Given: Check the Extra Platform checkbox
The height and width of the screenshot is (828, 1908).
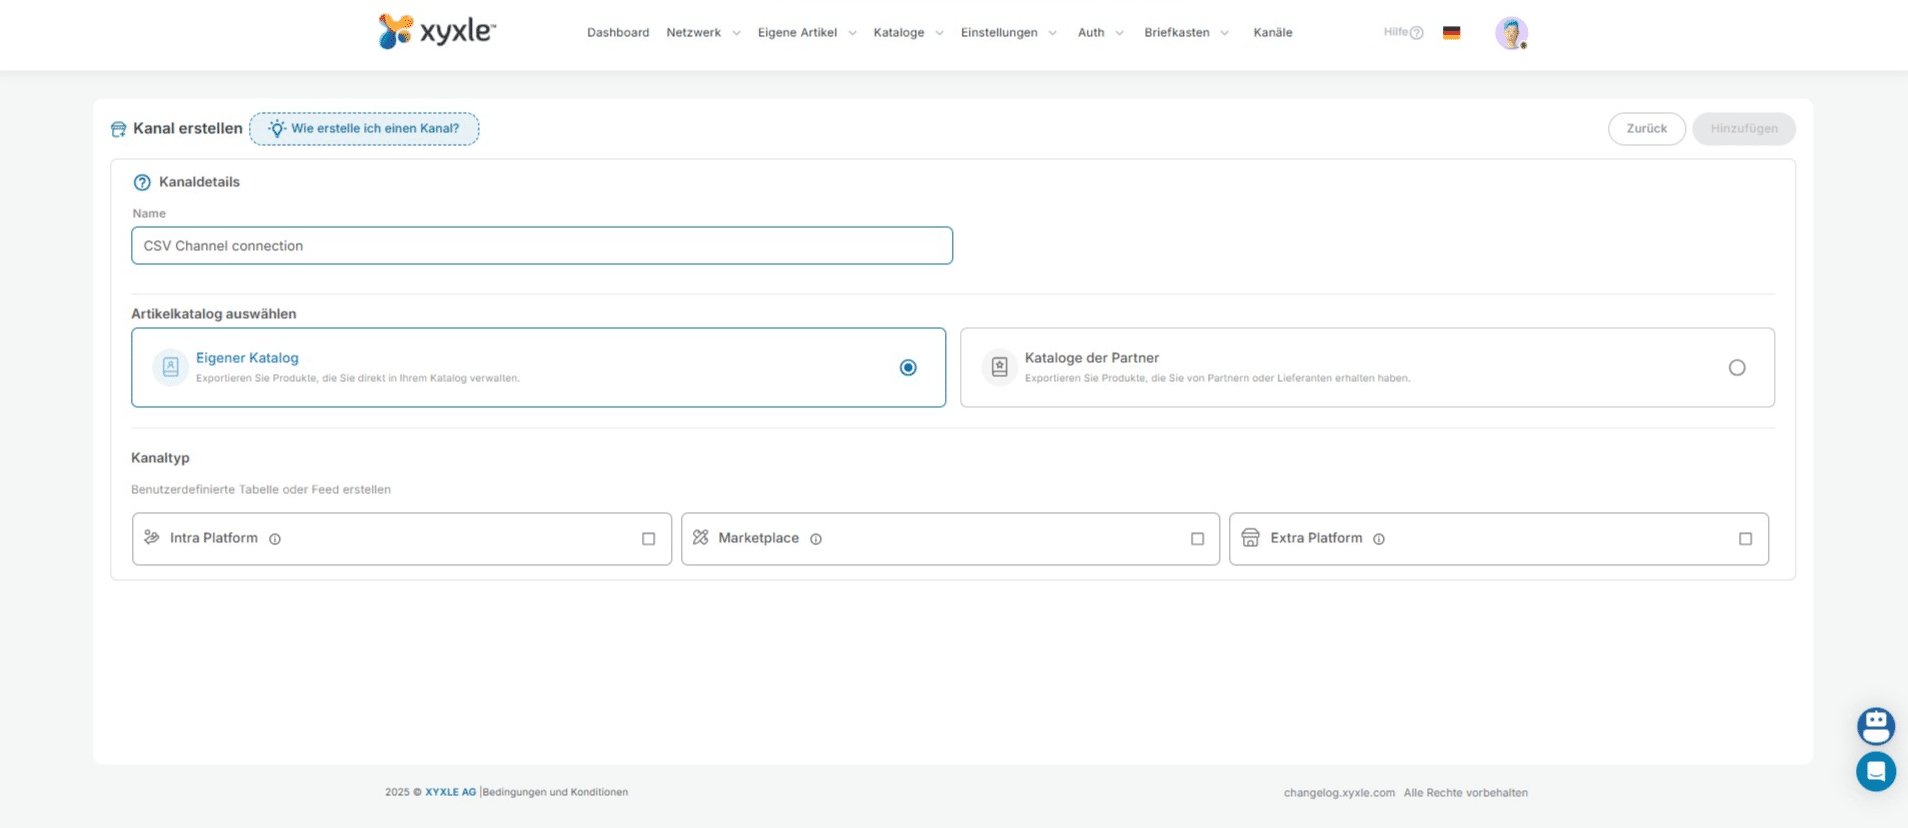Looking at the screenshot, I should click(1745, 539).
